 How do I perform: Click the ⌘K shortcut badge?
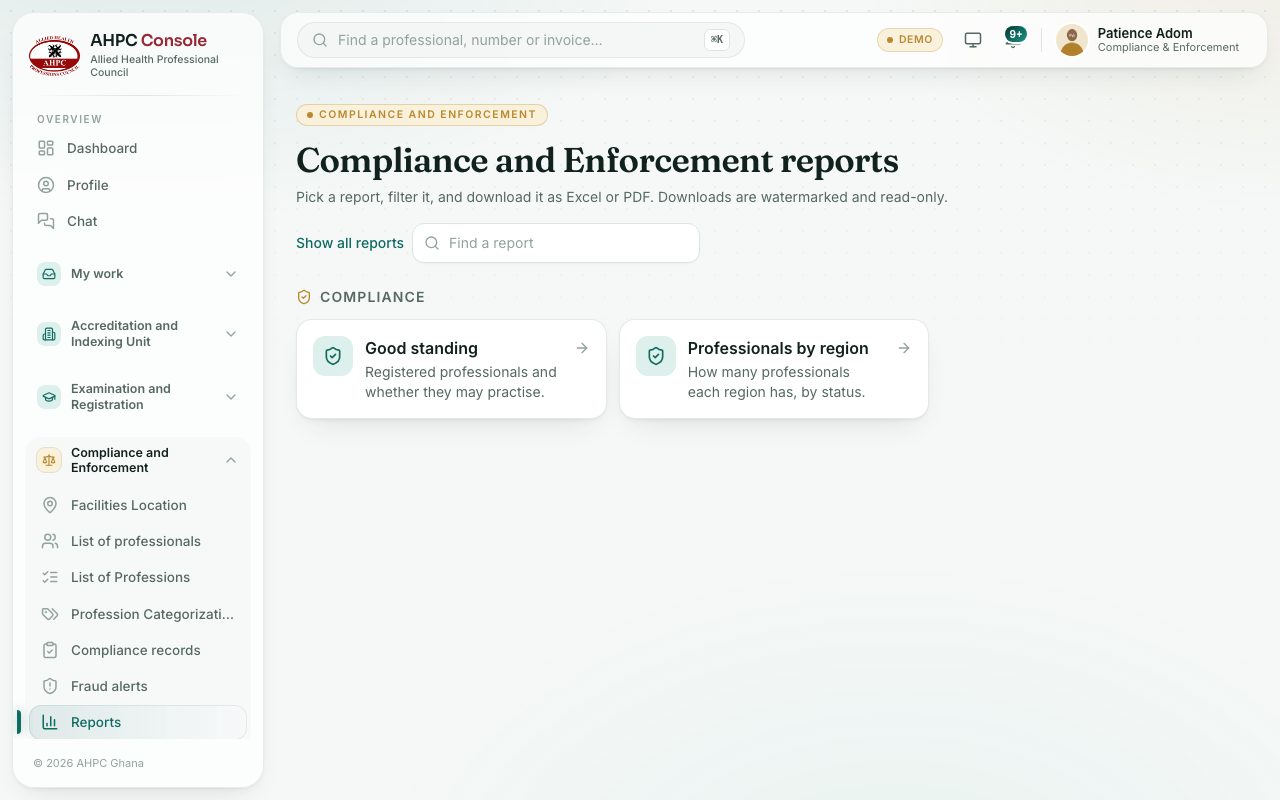pos(716,40)
